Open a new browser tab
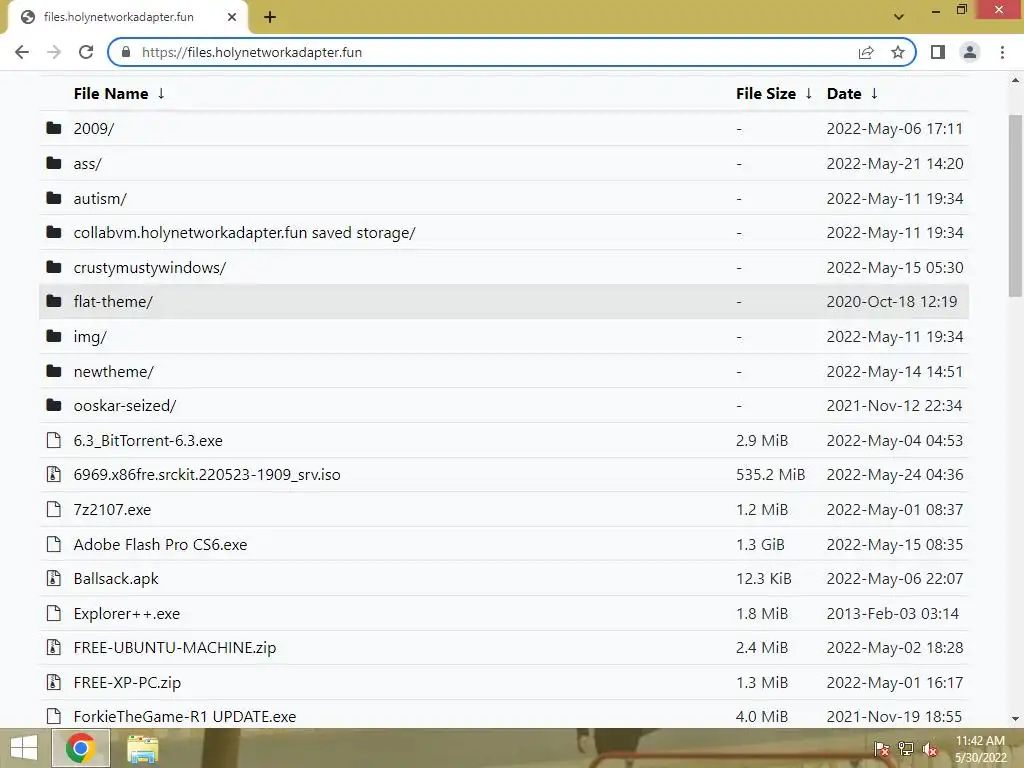1024x768 pixels. (270, 17)
